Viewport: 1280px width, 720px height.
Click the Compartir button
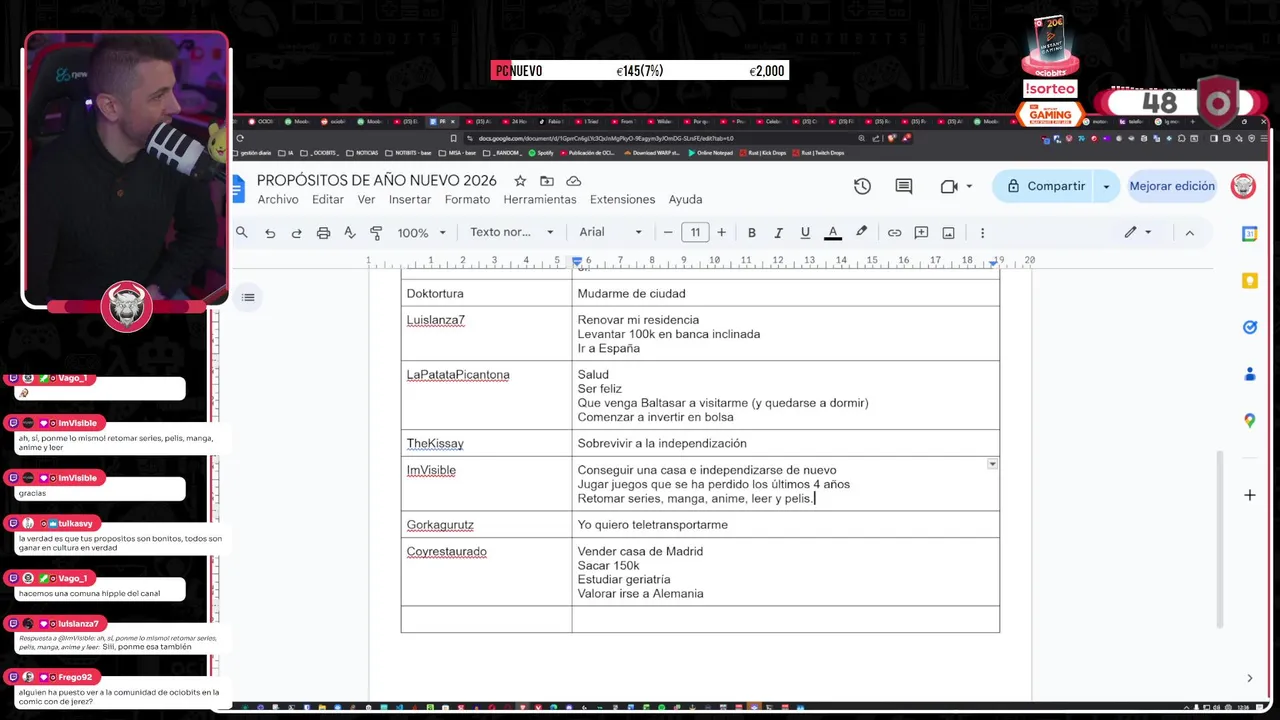pos(1045,186)
